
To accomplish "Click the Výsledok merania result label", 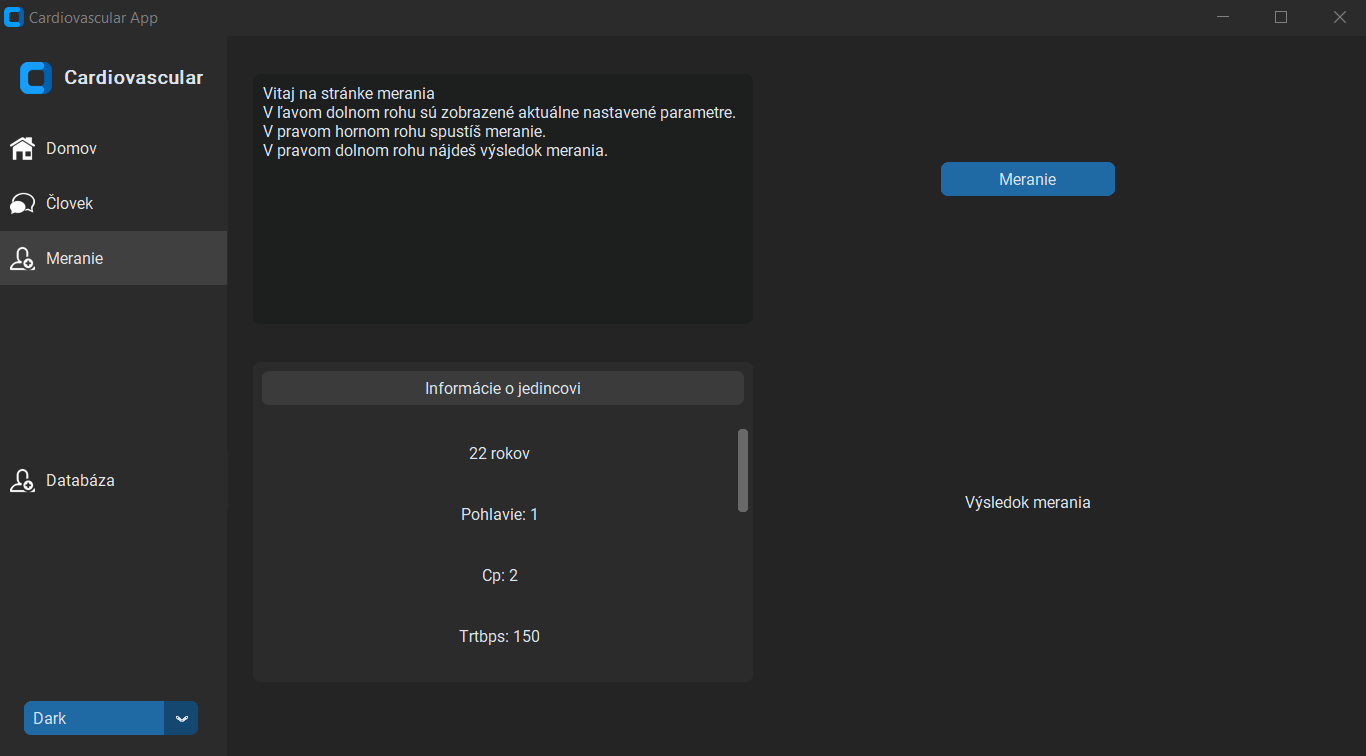I will [1028, 502].
